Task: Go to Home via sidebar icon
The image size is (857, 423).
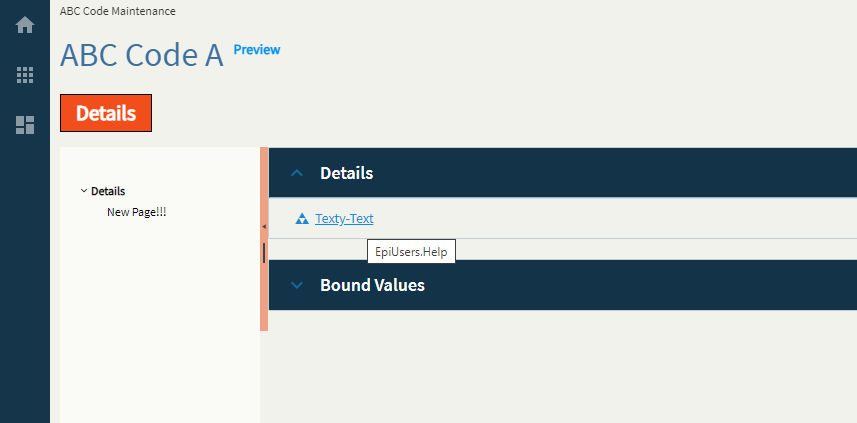Action: click(25, 25)
